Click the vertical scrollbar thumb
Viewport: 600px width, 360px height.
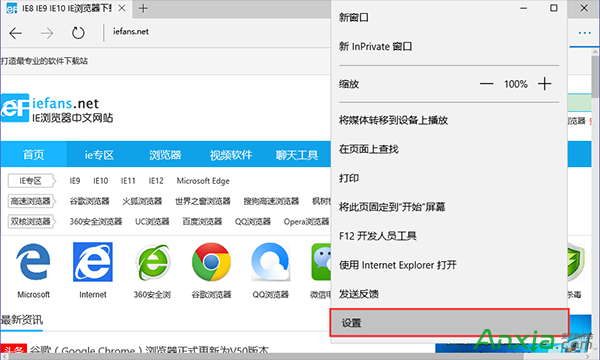click(595, 77)
